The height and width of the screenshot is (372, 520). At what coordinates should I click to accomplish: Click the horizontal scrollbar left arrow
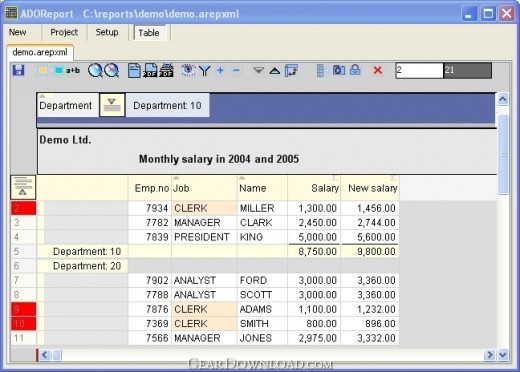pos(45,355)
